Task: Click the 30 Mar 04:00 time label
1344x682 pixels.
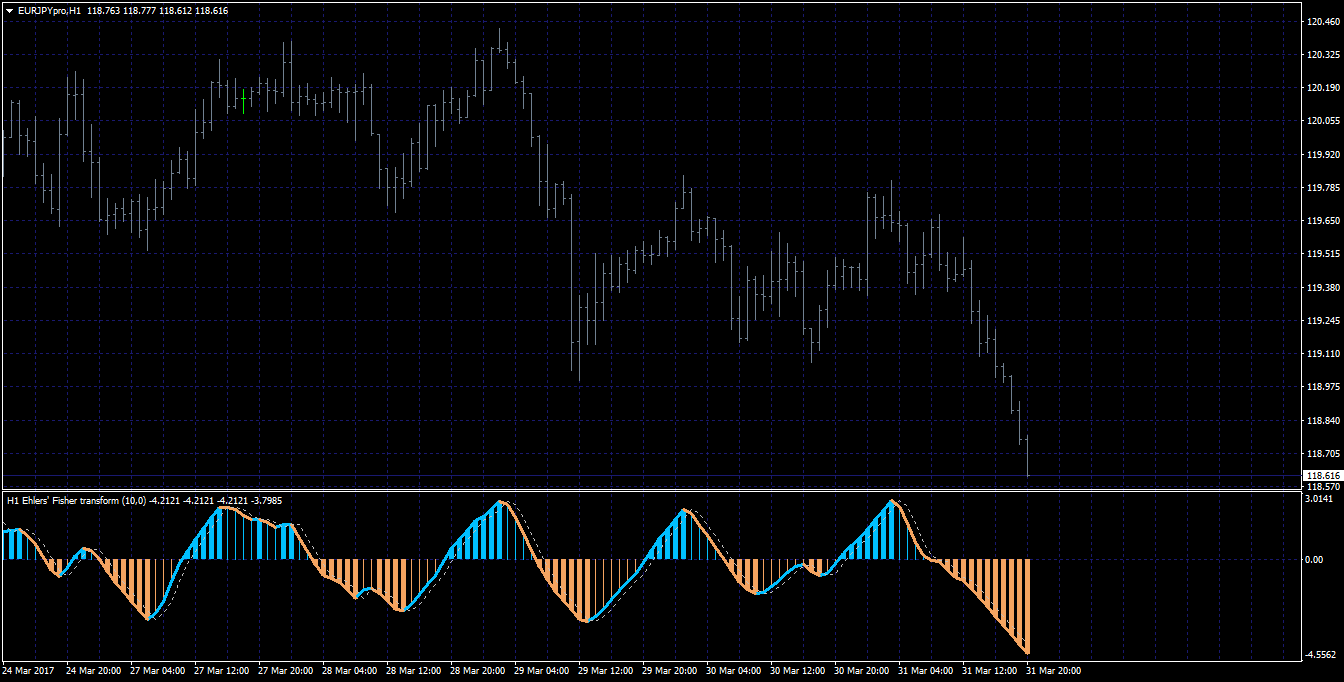Action: click(x=735, y=671)
